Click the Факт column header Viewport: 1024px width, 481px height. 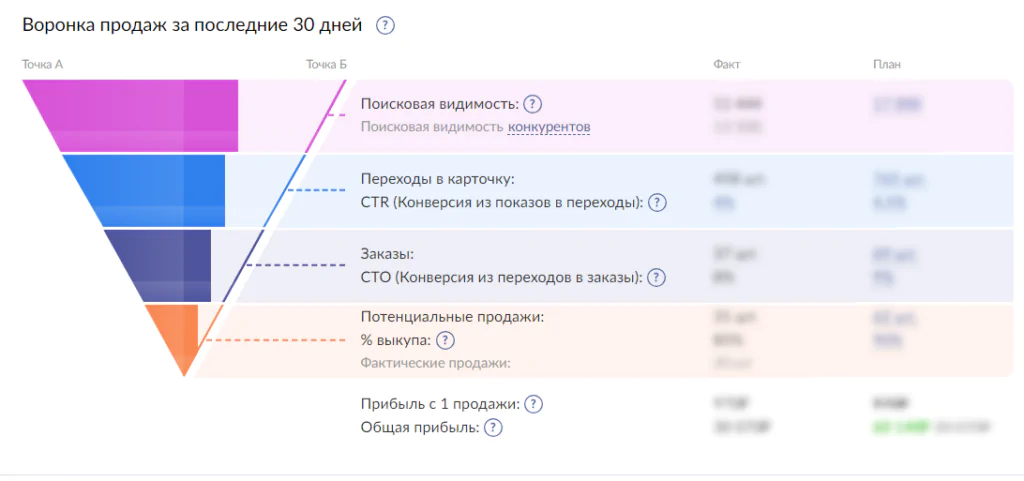tap(727, 65)
